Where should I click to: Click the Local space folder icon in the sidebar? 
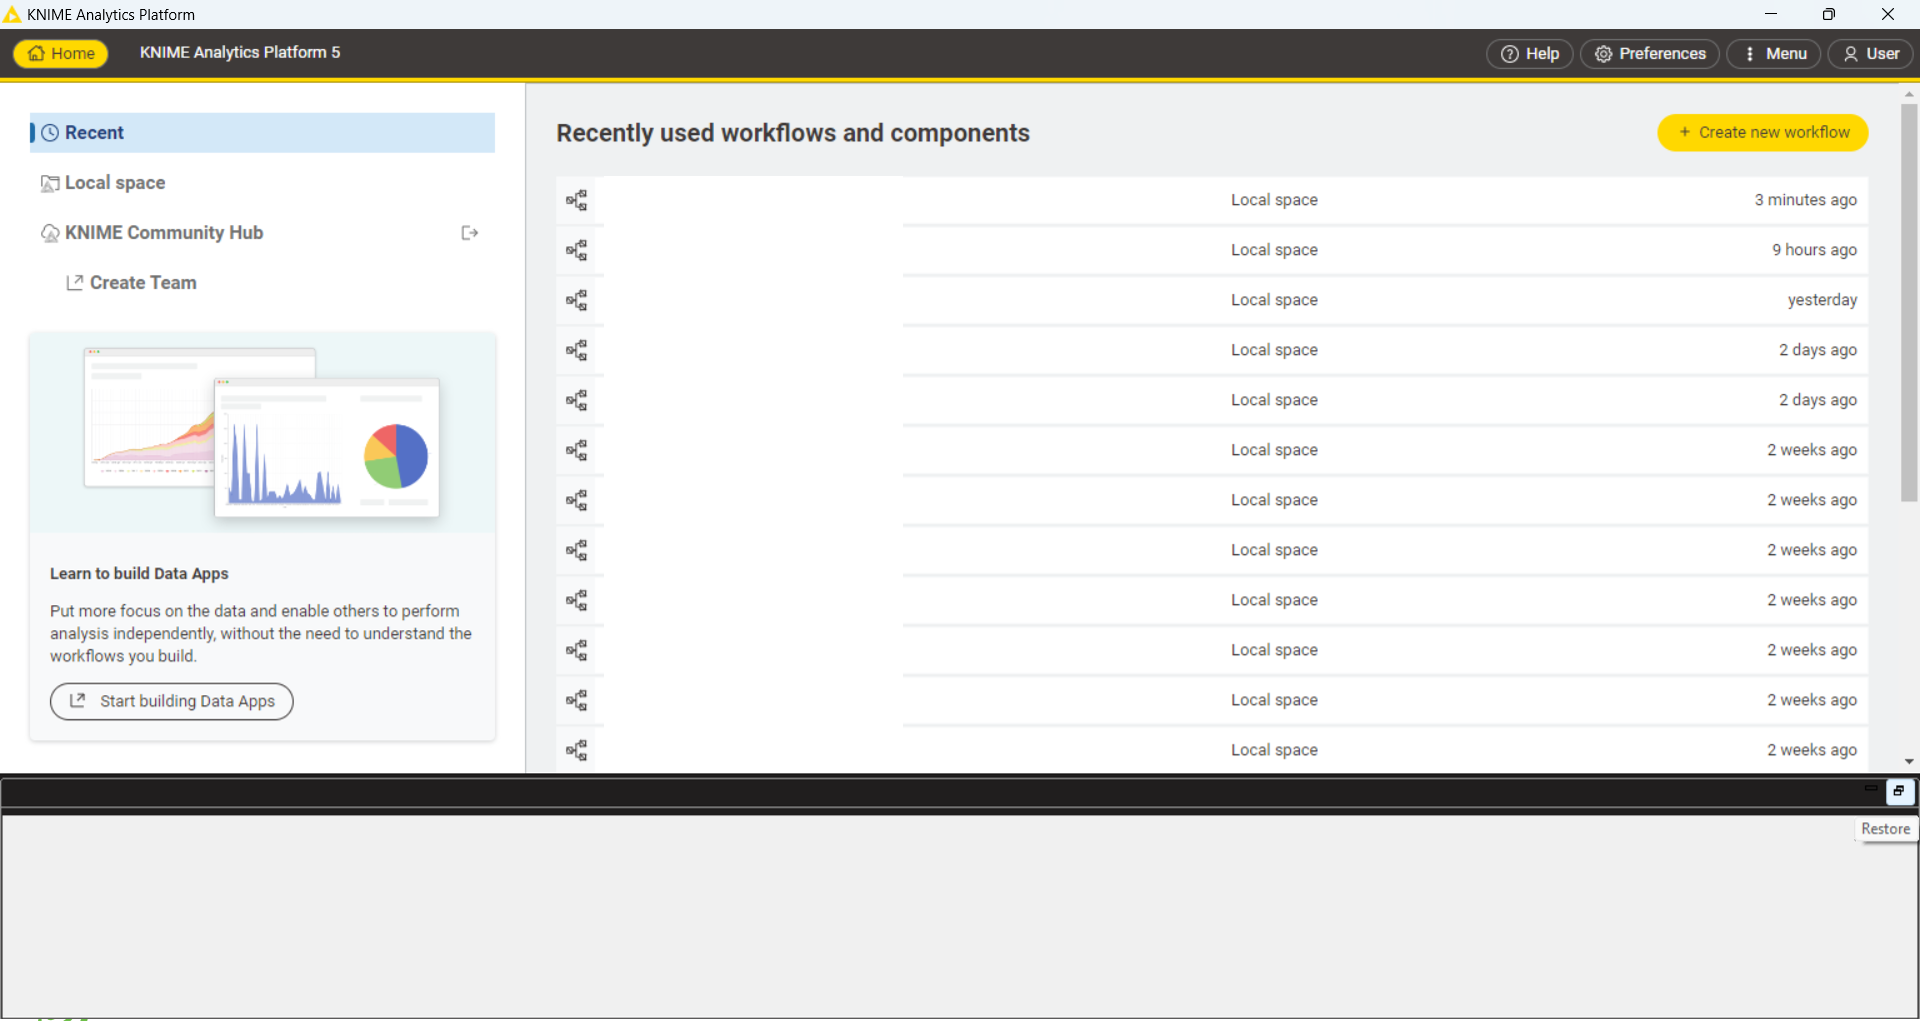(x=50, y=183)
